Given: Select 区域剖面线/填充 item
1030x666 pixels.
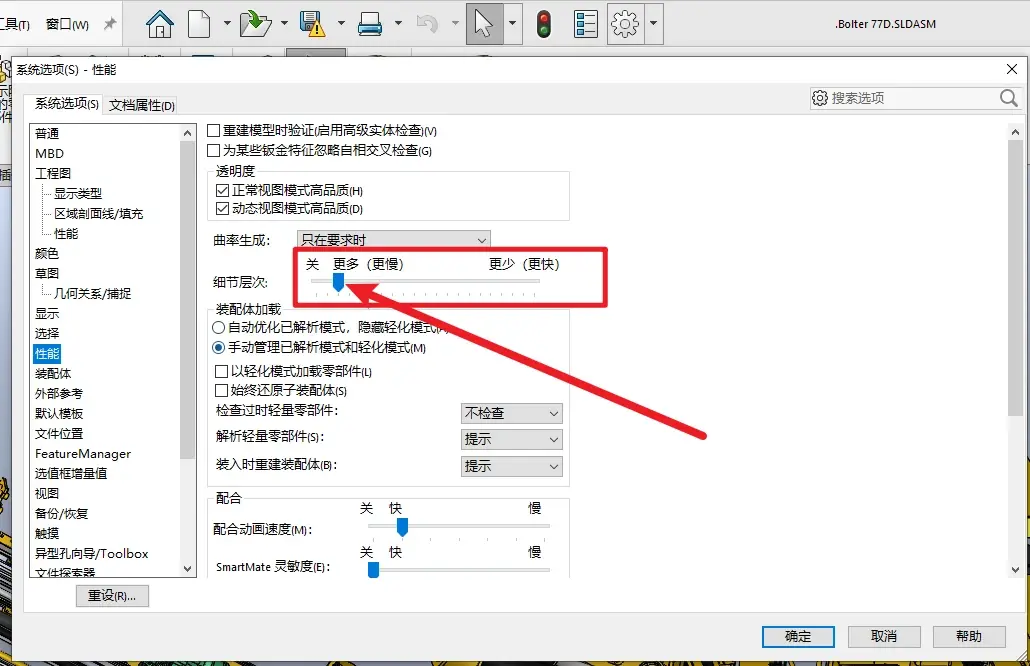Looking at the screenshot, I should pos(98,213).
